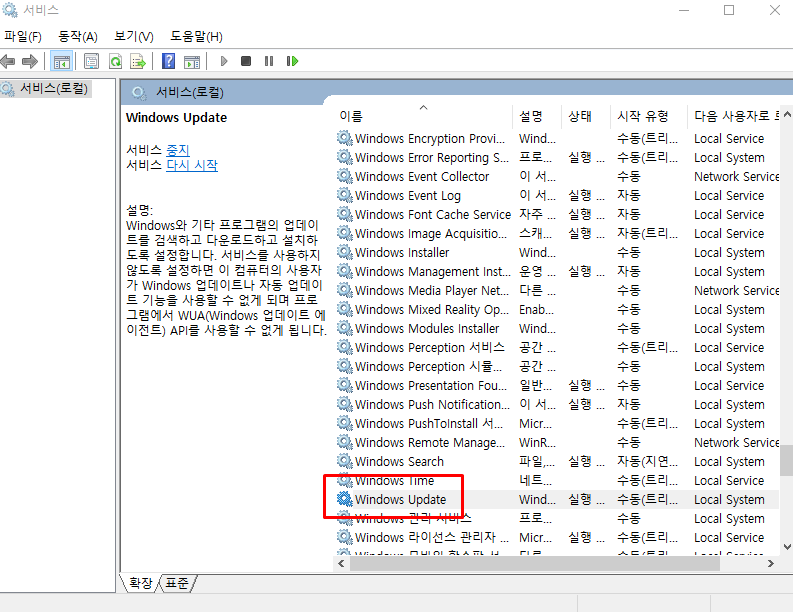
Task: Select the Windows Image Acquisitio... row
Action: click(x=557, y=233)
